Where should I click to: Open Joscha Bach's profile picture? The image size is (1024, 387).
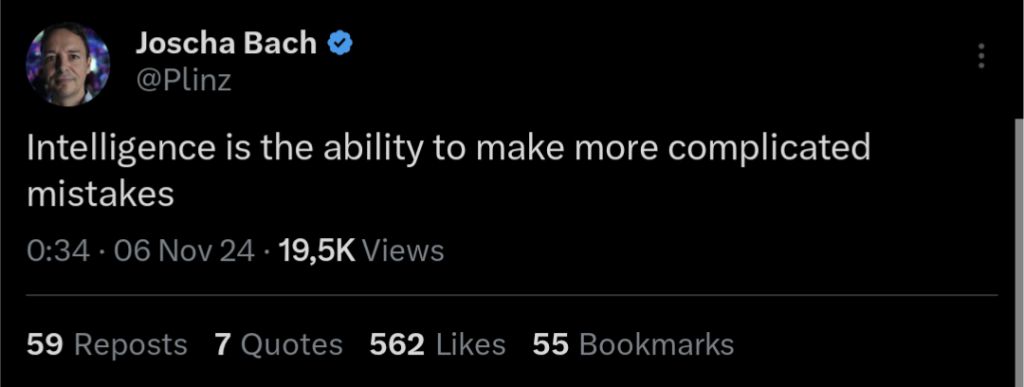point(67,64)
